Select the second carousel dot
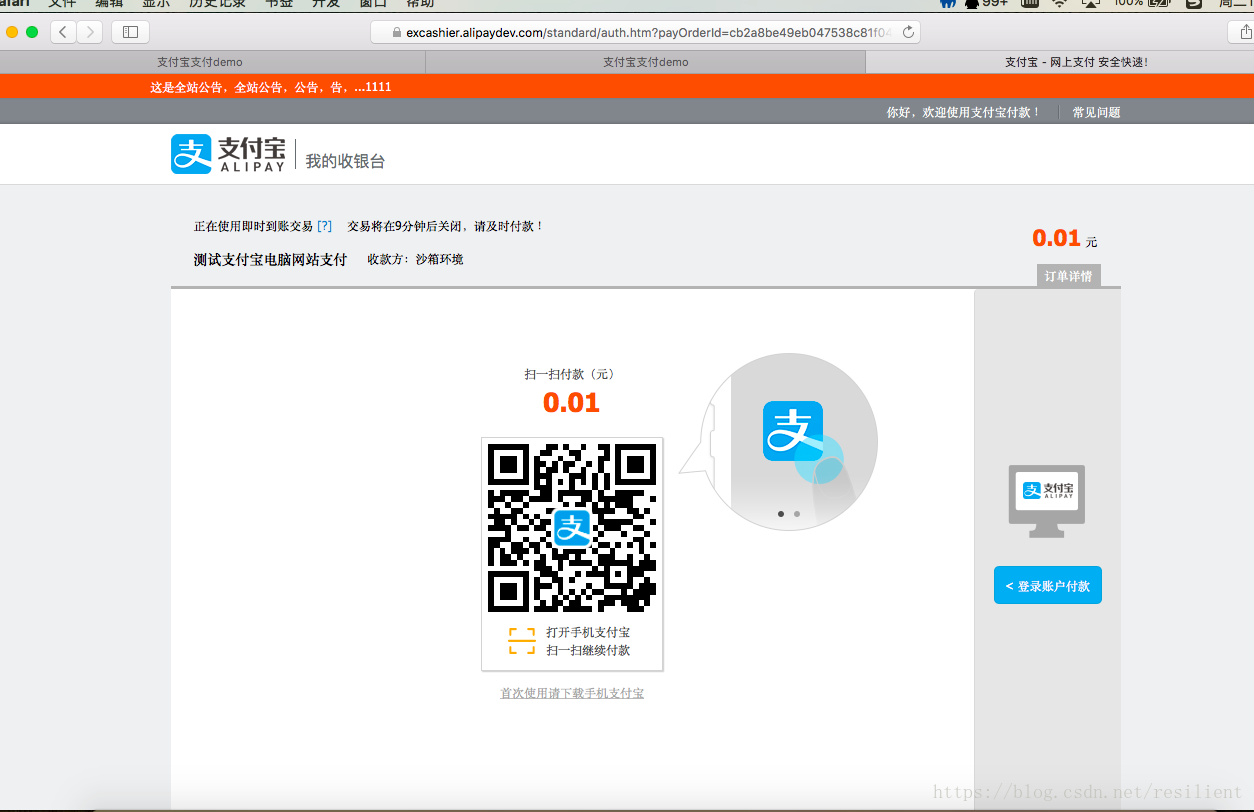1254x812 pixels. click(x=797, y=514)
